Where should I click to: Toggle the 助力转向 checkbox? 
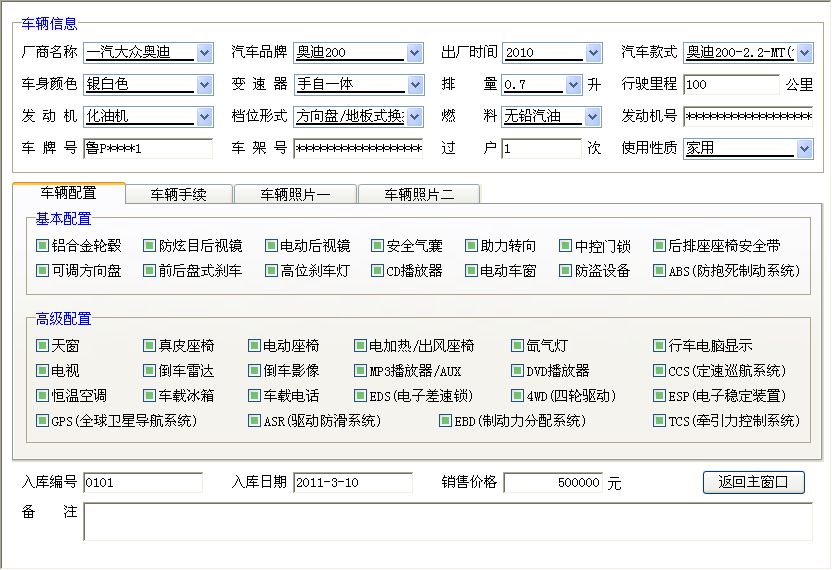click(x=471, y=245)
